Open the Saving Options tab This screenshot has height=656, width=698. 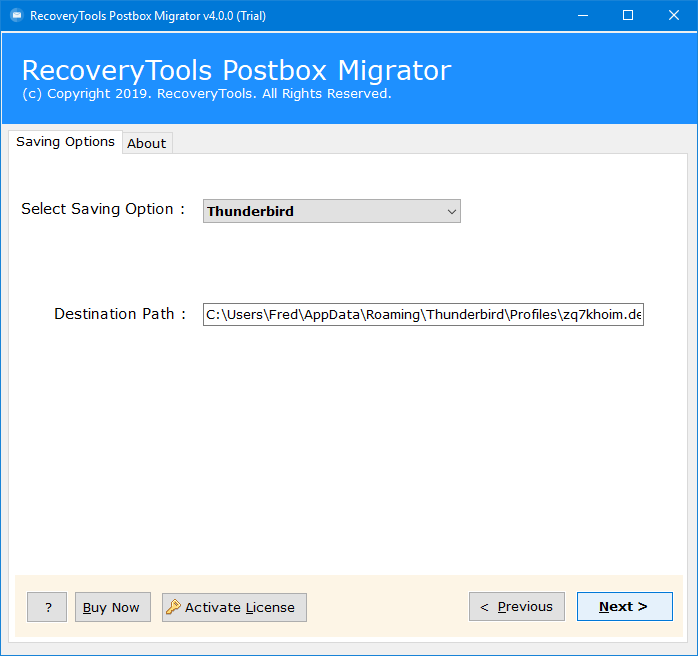coord(65,142)
